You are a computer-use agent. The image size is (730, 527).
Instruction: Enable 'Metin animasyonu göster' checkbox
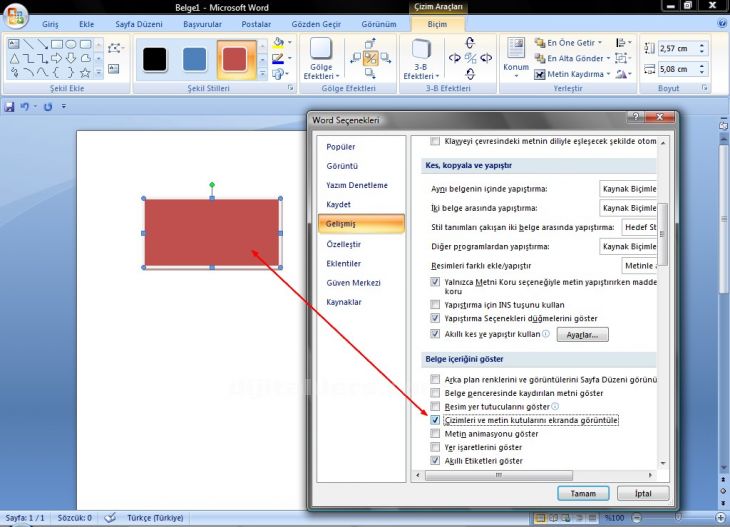(435, 433)
